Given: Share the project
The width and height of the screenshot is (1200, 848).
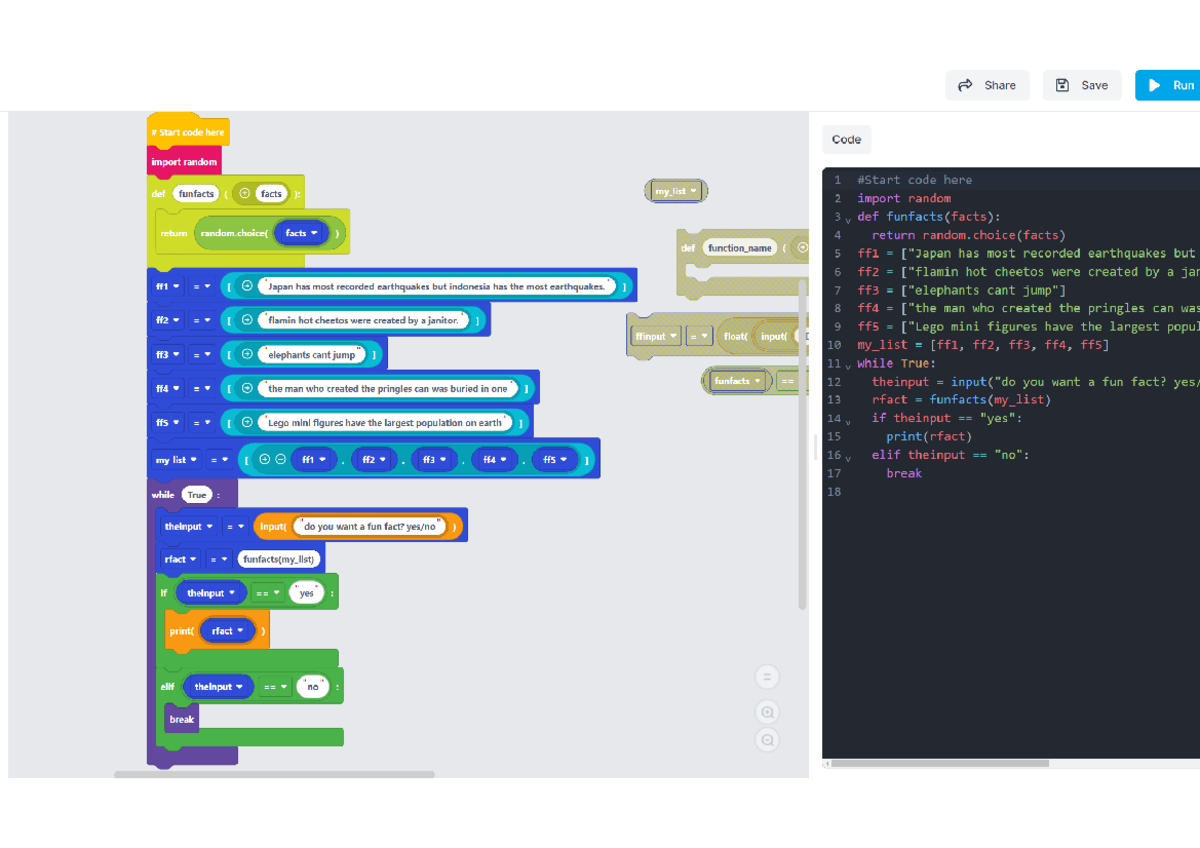Looking at the screenshot, I should coord(986,85).
